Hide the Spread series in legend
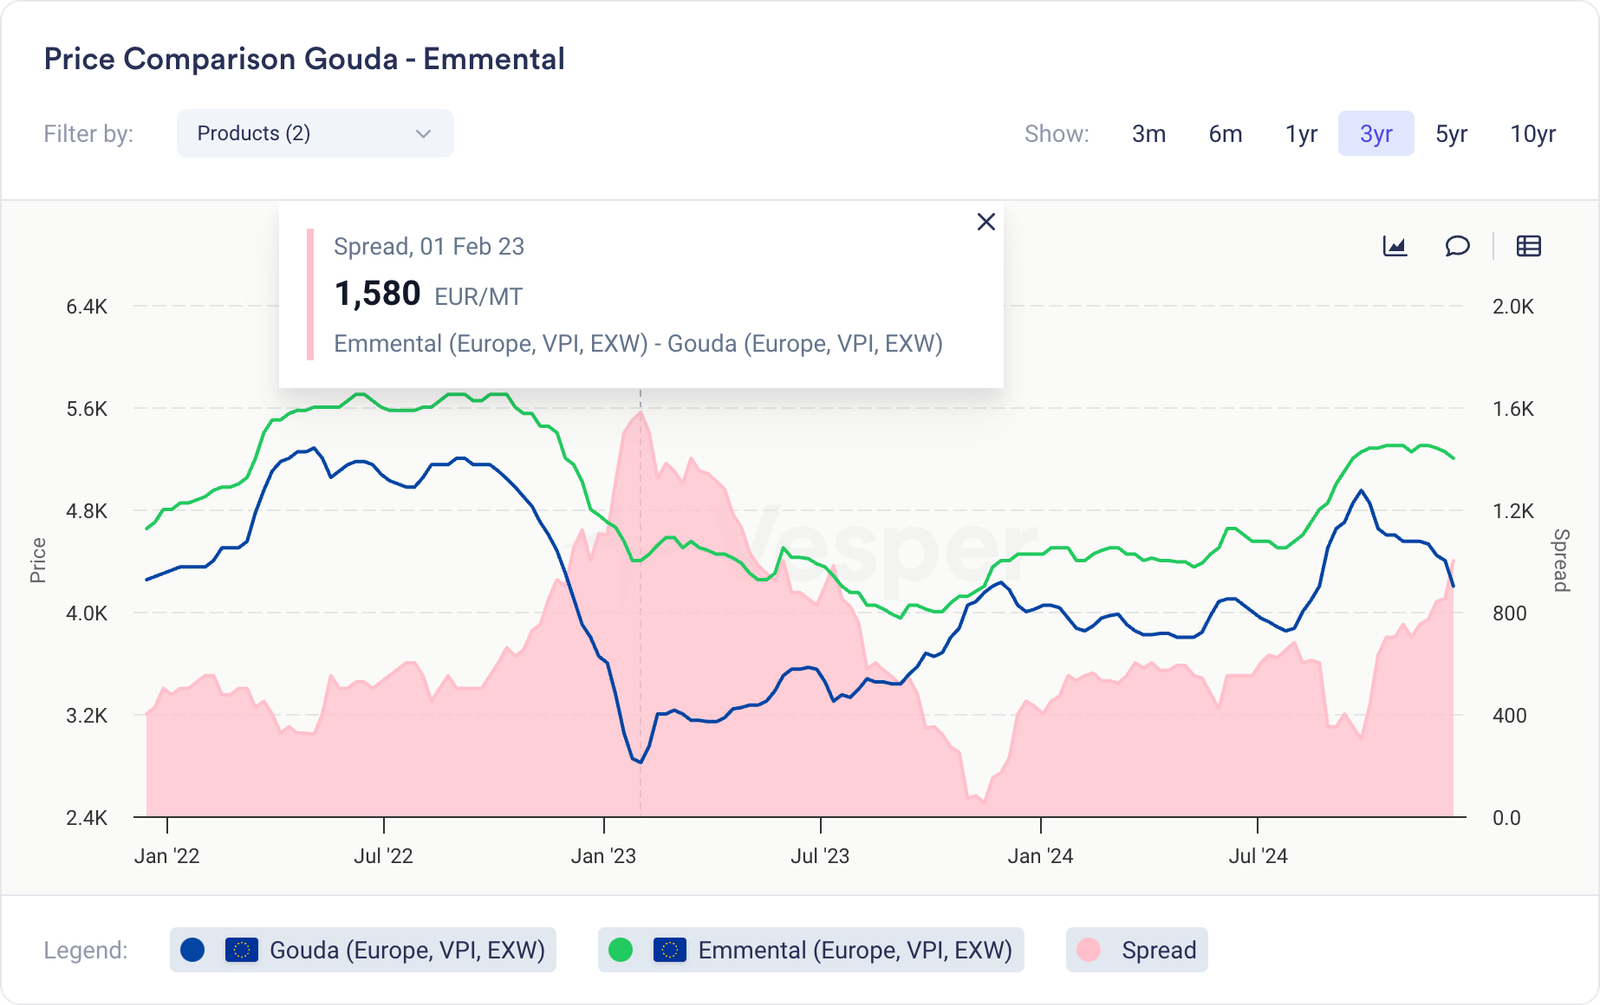 point(1158,950)
